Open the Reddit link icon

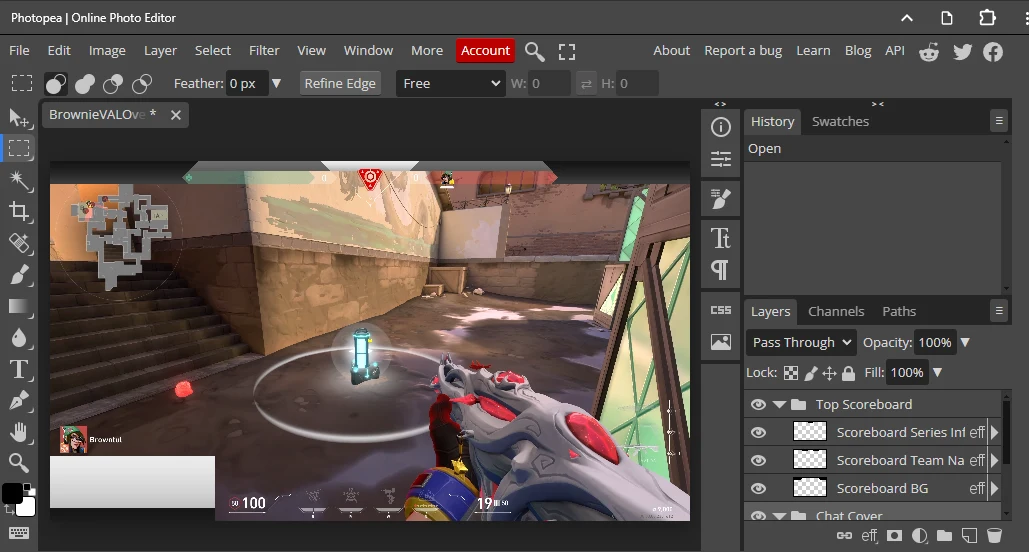[929, 52]
